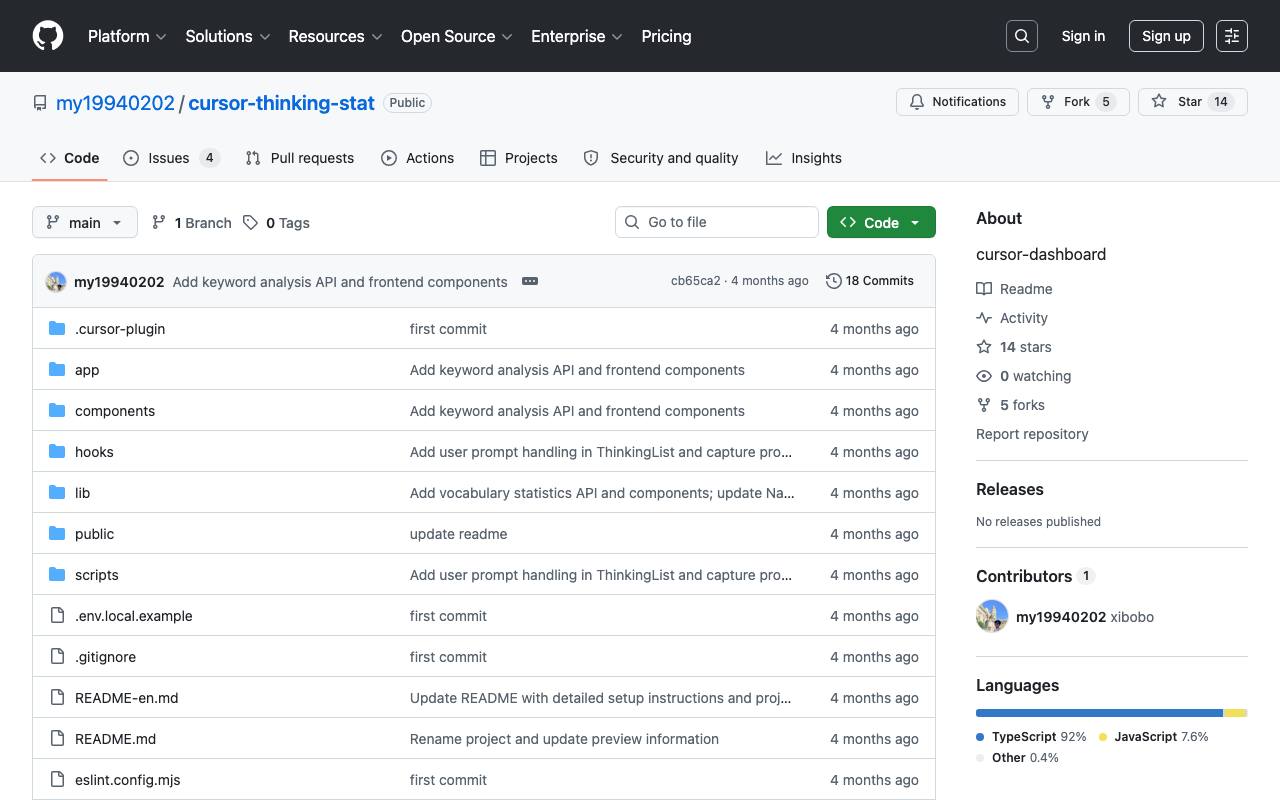Open the hooks folder
The width and height of the screenshot is (1280, 800).
[x=94, y=452]
